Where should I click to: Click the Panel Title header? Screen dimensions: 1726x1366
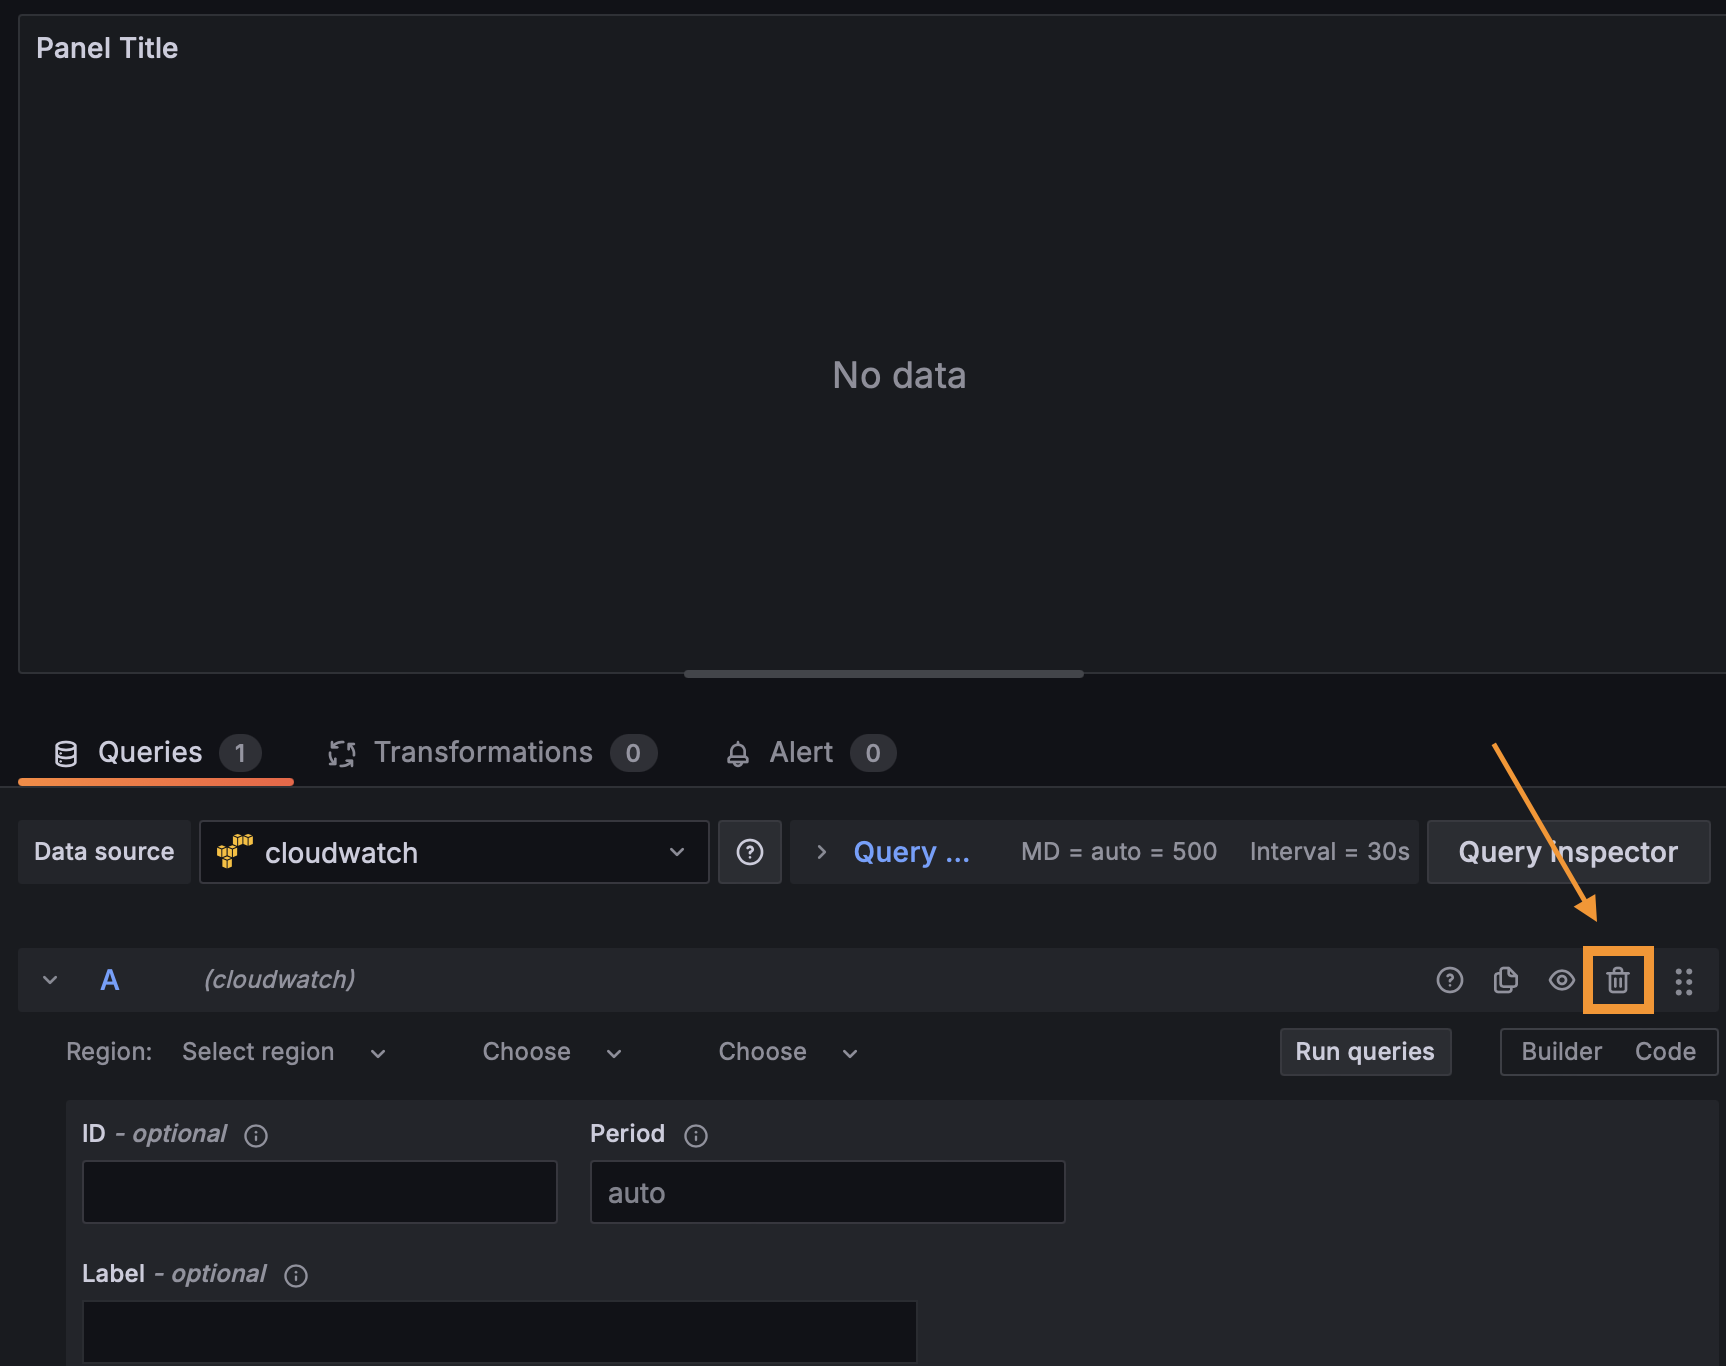tap(107, 48)
